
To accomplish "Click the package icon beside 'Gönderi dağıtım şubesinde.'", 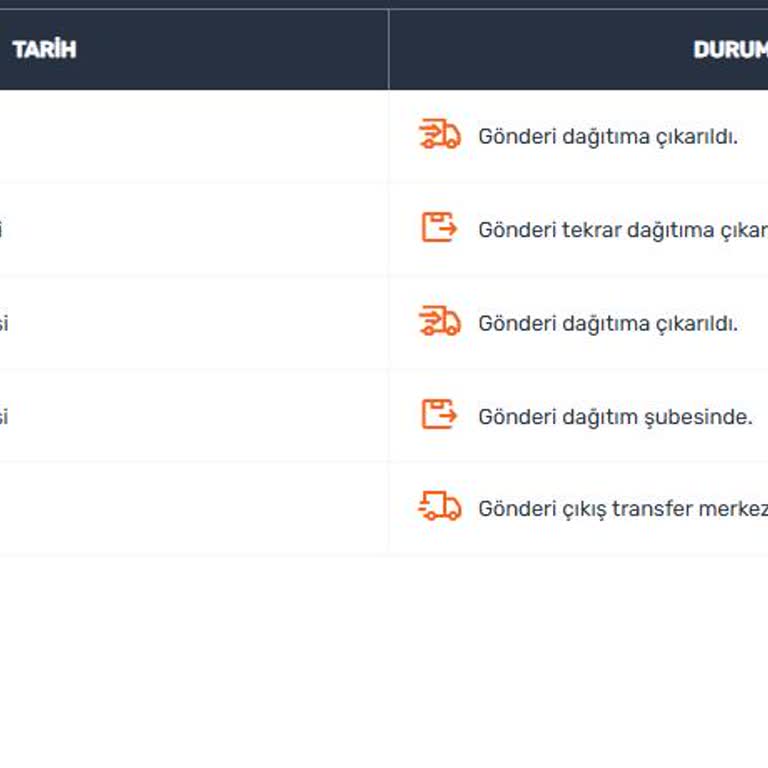I will [x=439, y=414].
